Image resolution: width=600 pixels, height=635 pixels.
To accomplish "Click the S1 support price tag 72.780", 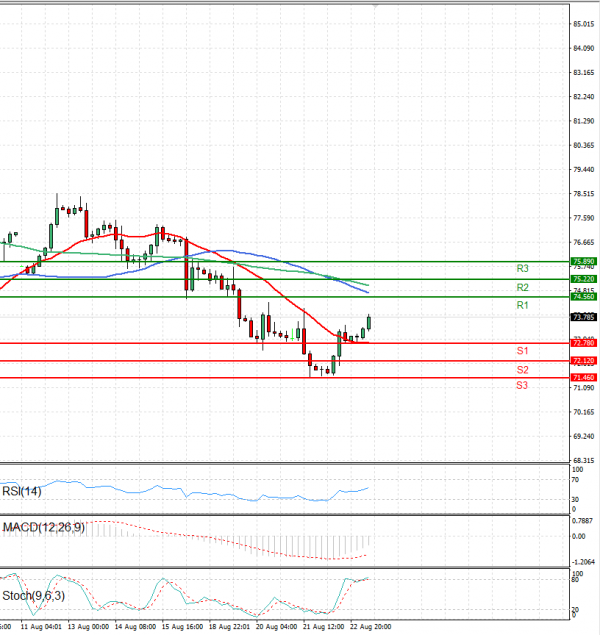I will click(x=583, y=343).
